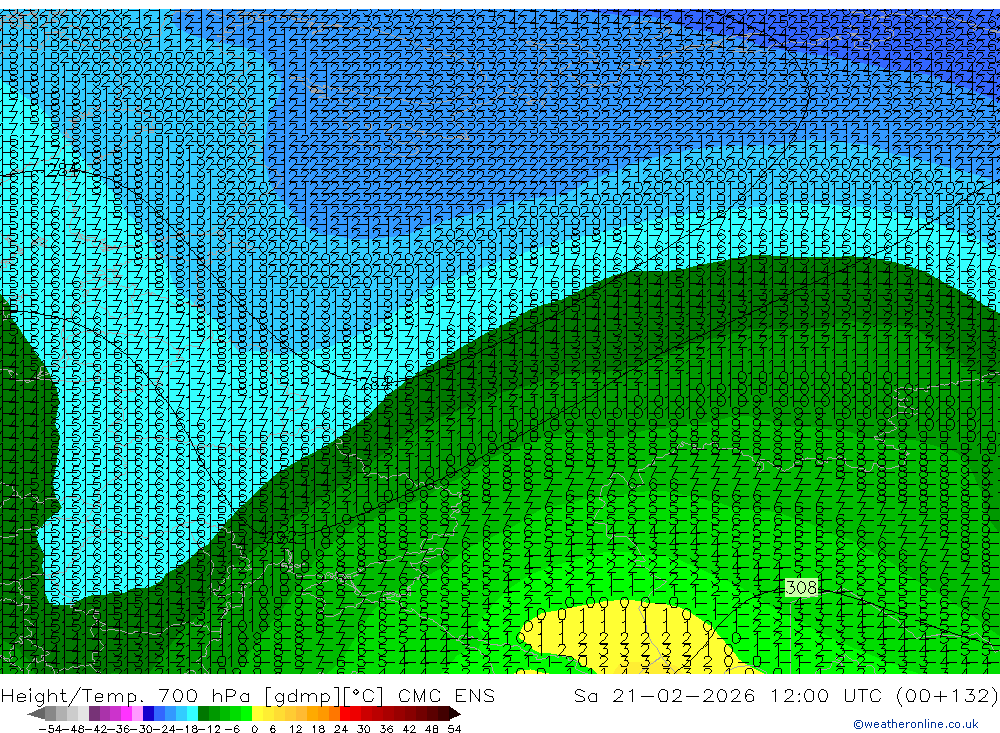Pick the yellow legend swatch above 0
This screenshot has width=1000, height=733.
click(x=258, y=714)
